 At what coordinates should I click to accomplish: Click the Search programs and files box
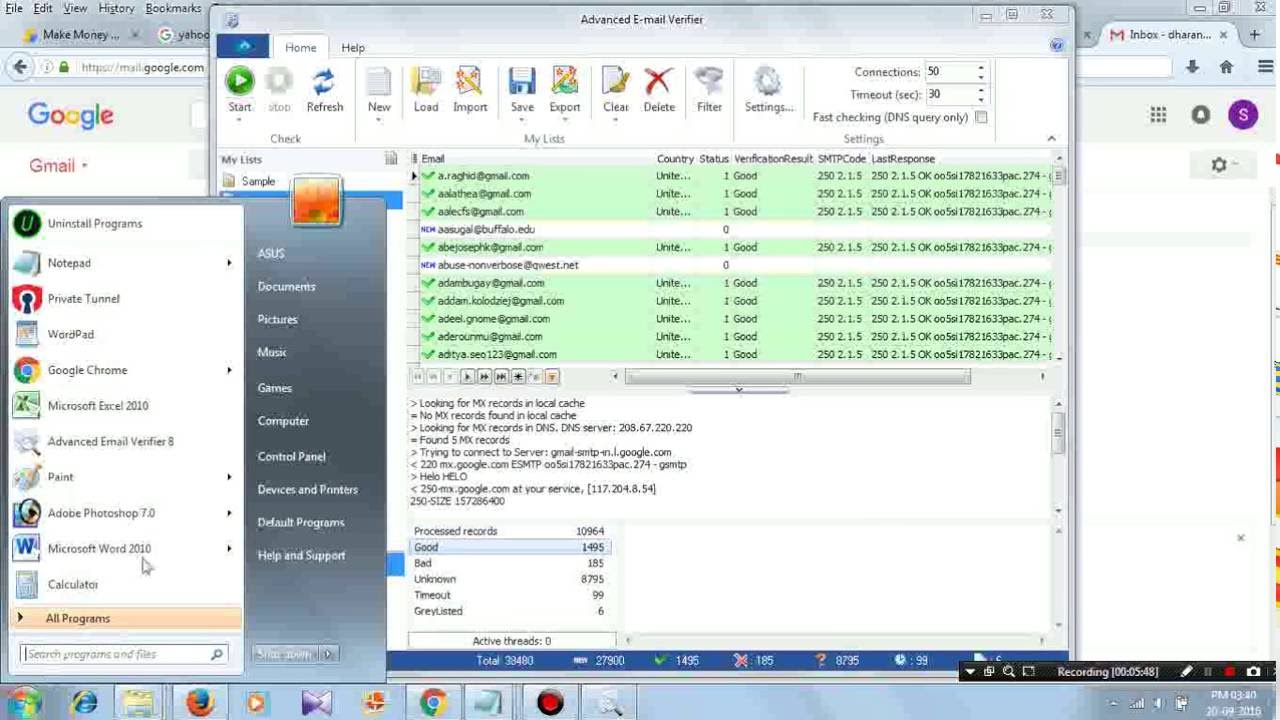[x=122, y=654]
